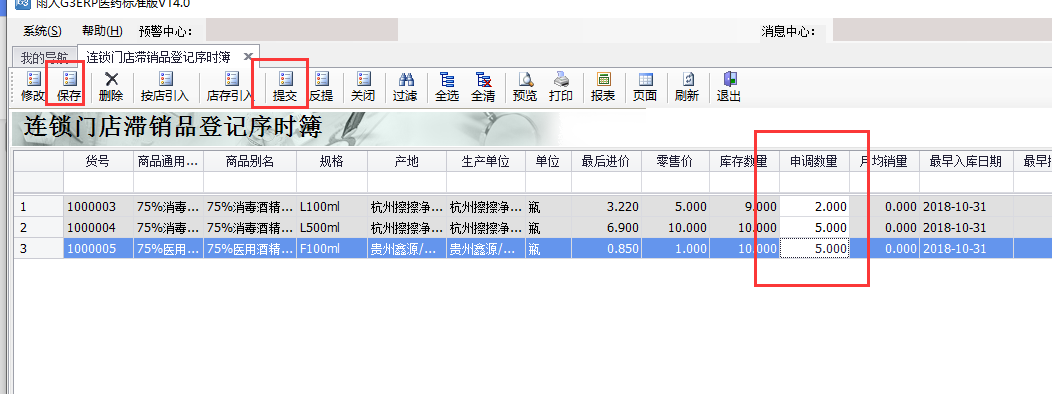
Task: Click 申调数量 cell in row 1
Action: pos(814,207)
